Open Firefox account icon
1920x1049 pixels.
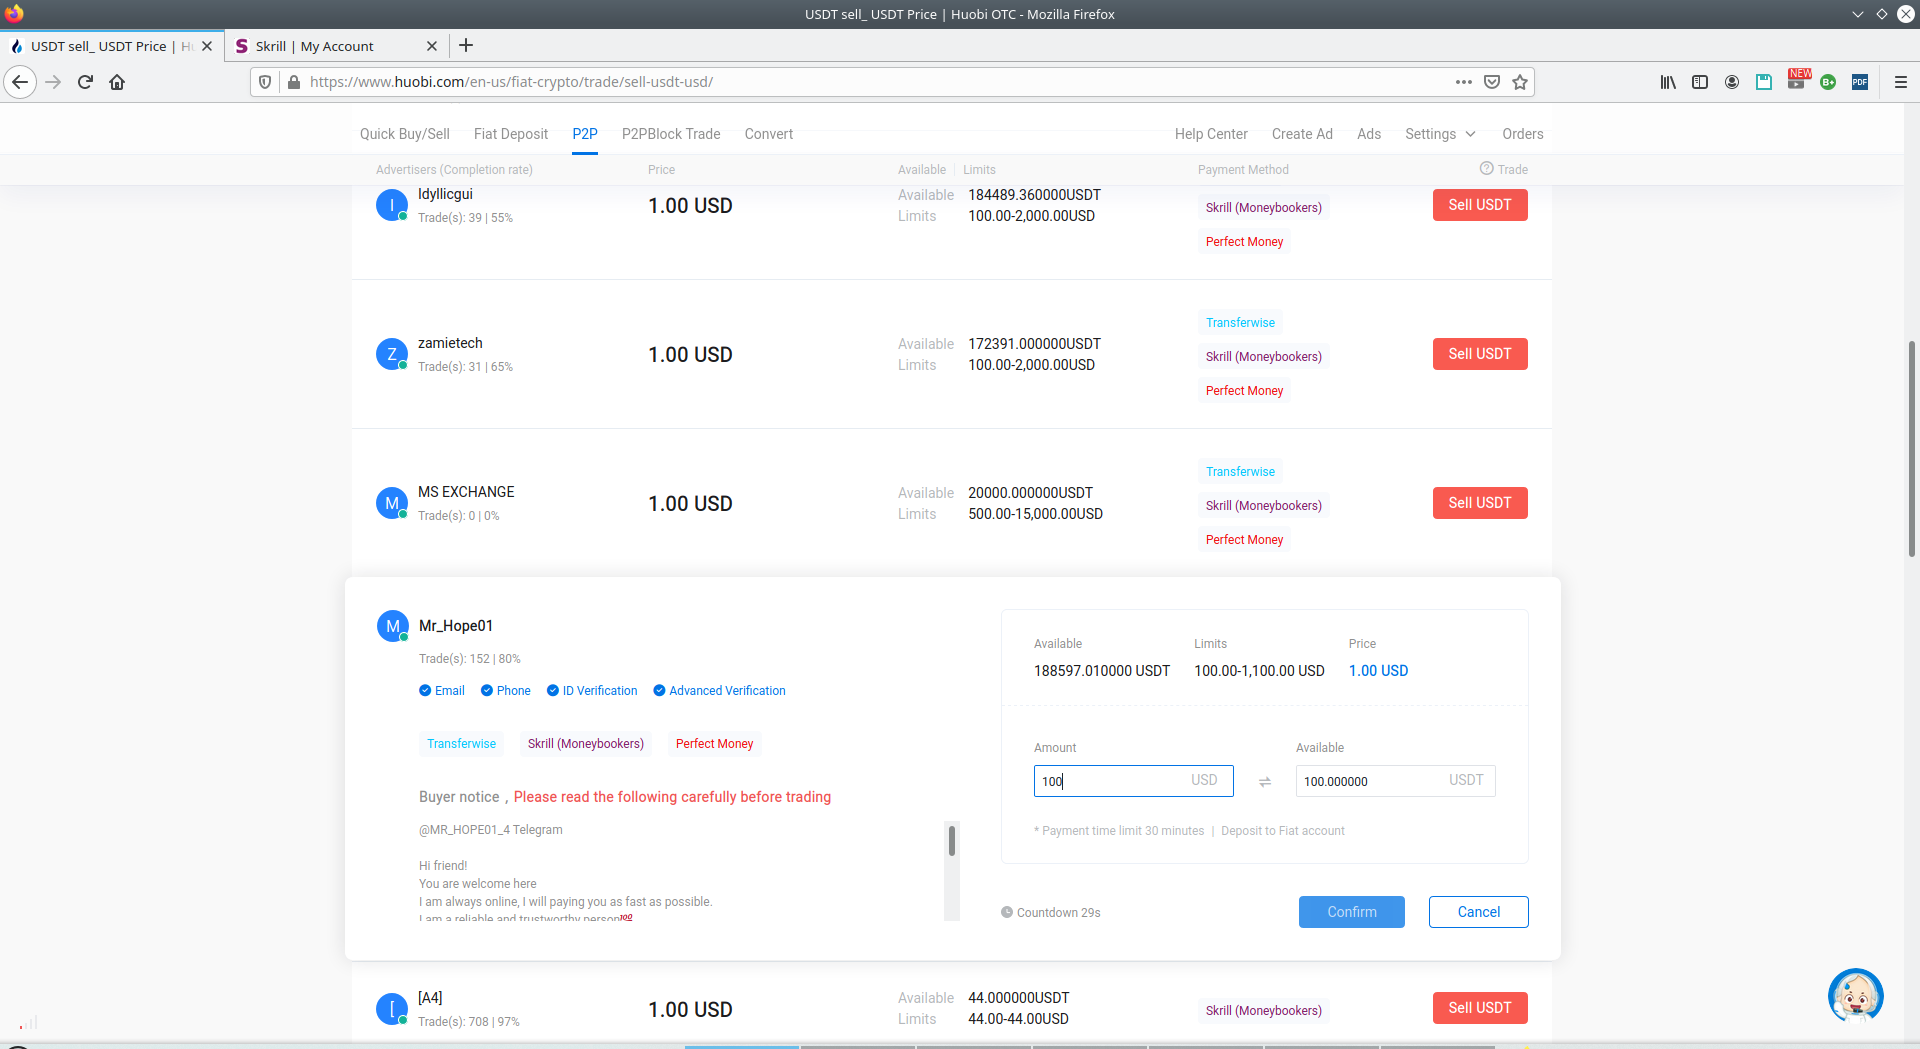(1732, 82)
